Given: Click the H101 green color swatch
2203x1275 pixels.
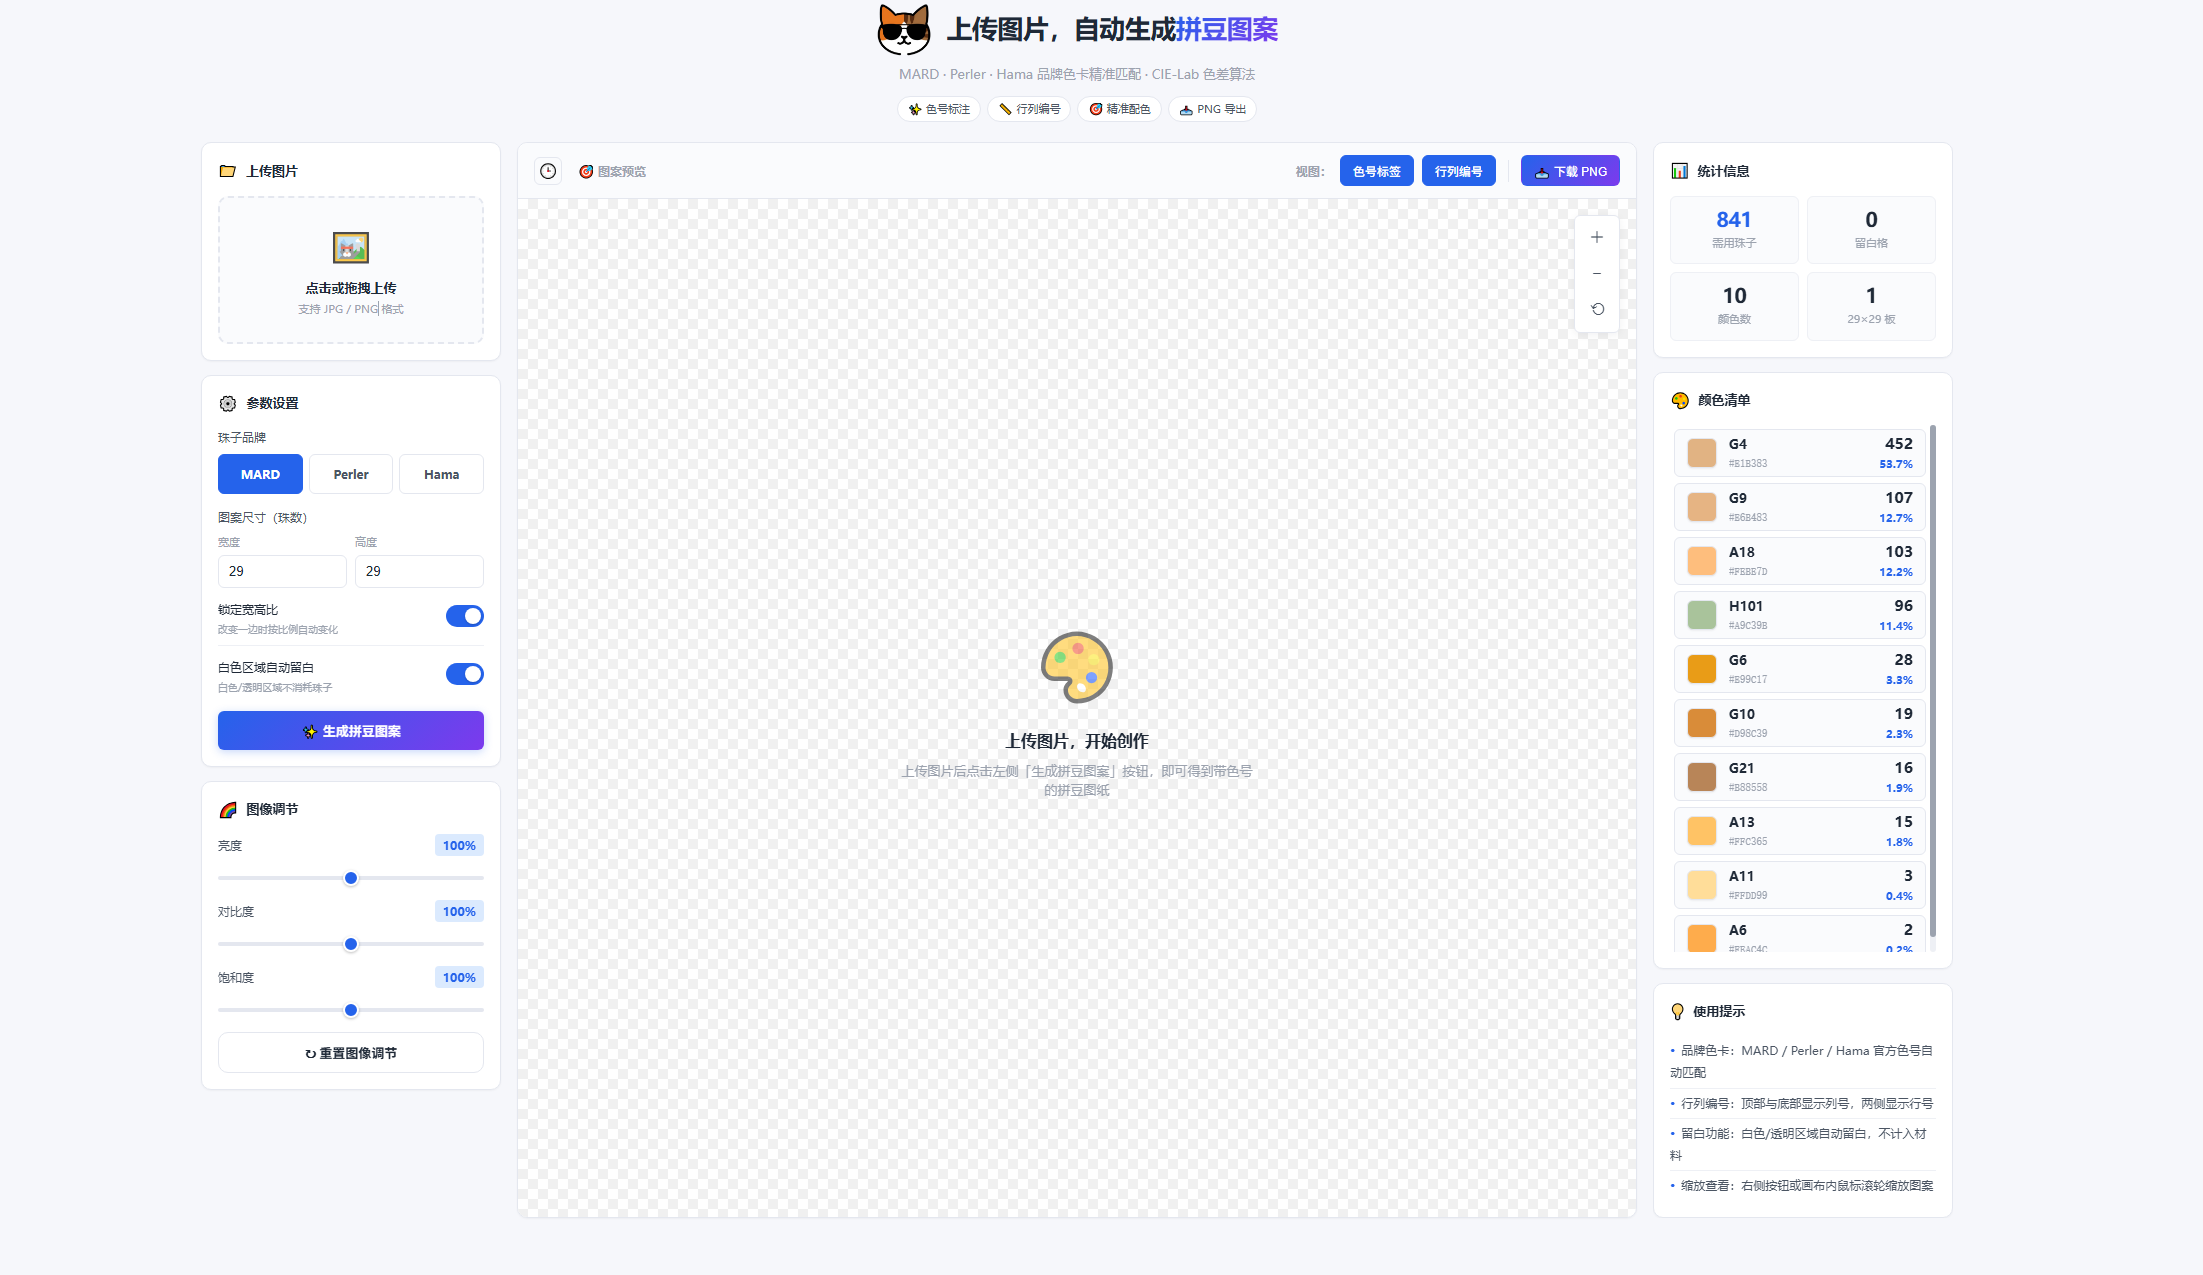Looking at the screenshot, I should 1702,615.
